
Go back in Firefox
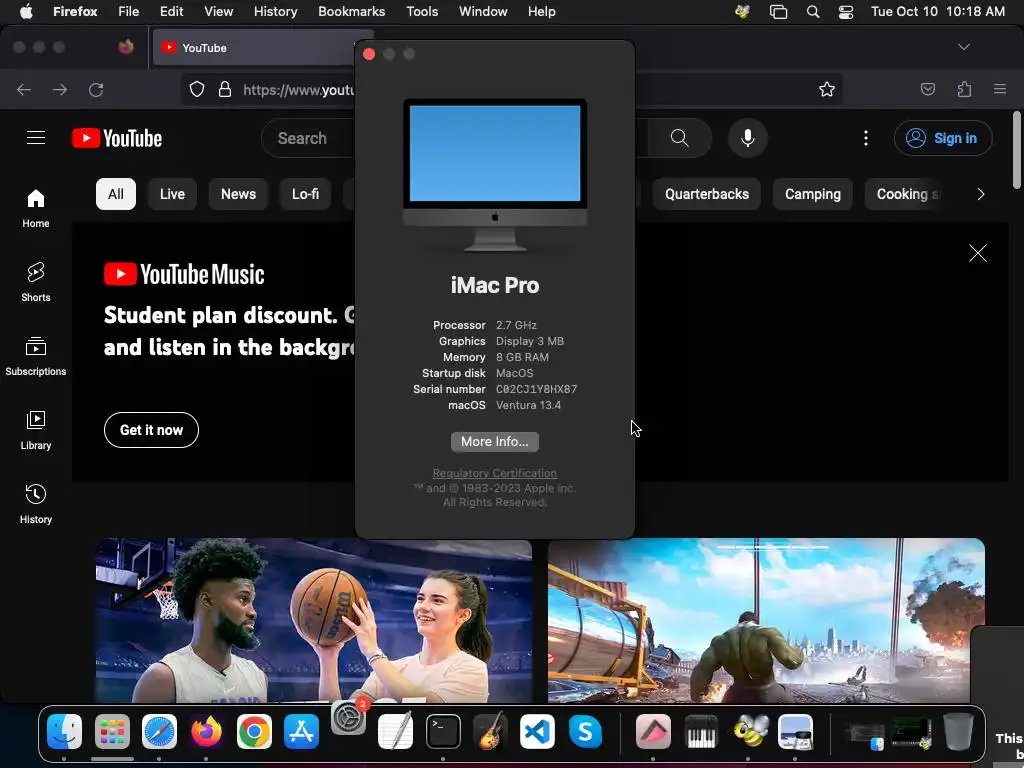pyautogui.click(x=24, y=89)
